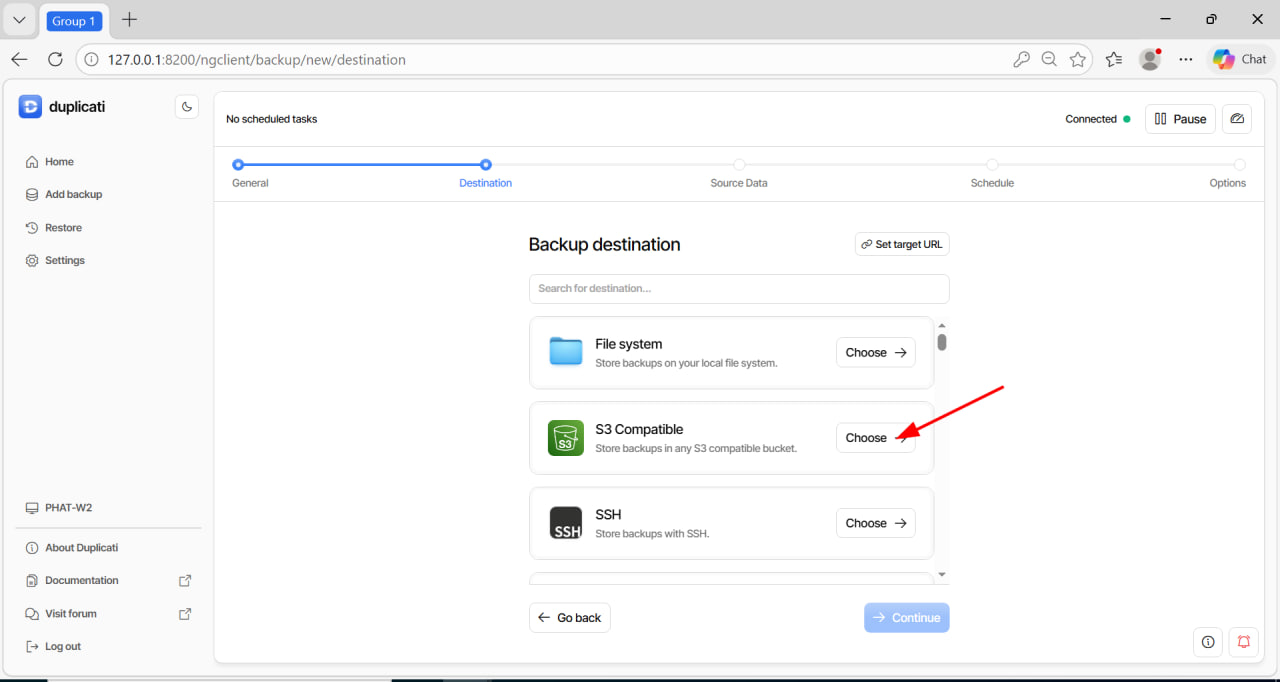Toggle dark mode moon icon
1280x682 pixels.
[186, 107]
